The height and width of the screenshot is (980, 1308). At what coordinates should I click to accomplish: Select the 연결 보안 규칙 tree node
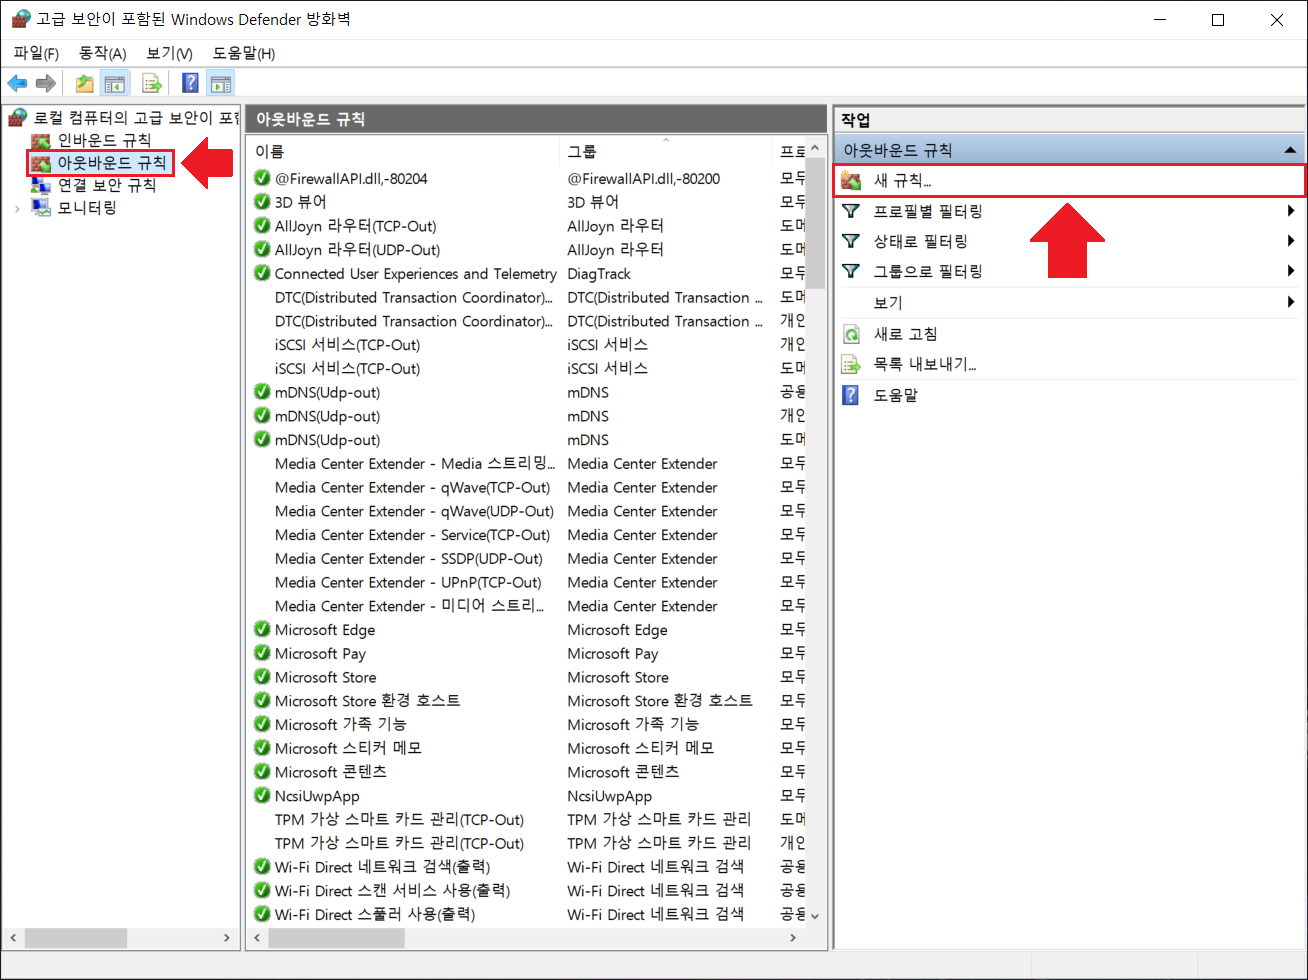[x=106, y=185]
